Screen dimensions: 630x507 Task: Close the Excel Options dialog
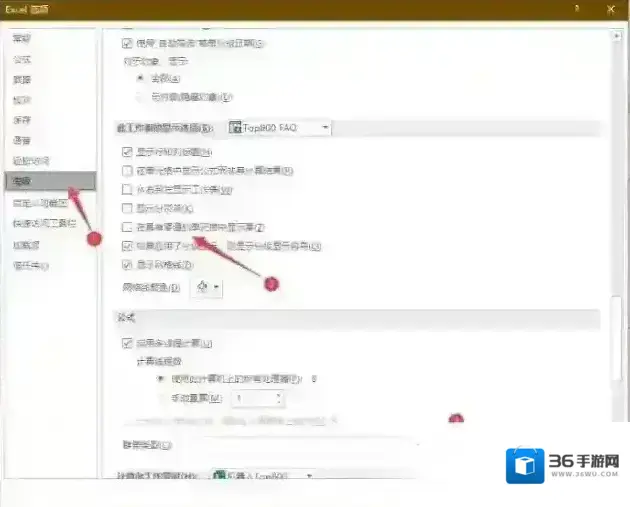[x=611, y=9]
